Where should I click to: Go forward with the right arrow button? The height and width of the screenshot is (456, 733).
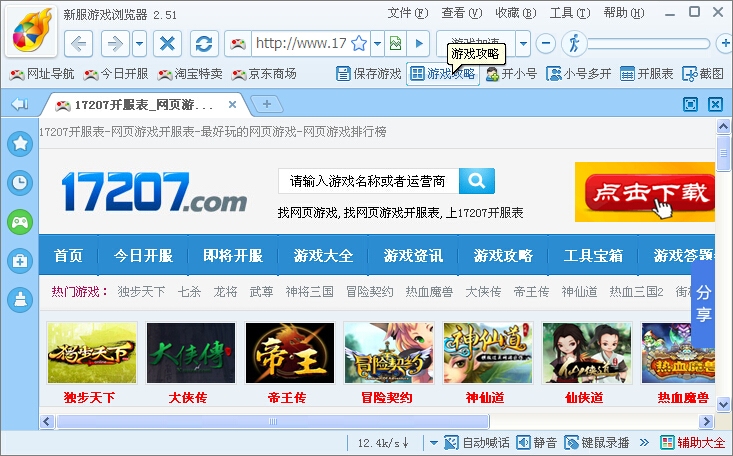115,44
